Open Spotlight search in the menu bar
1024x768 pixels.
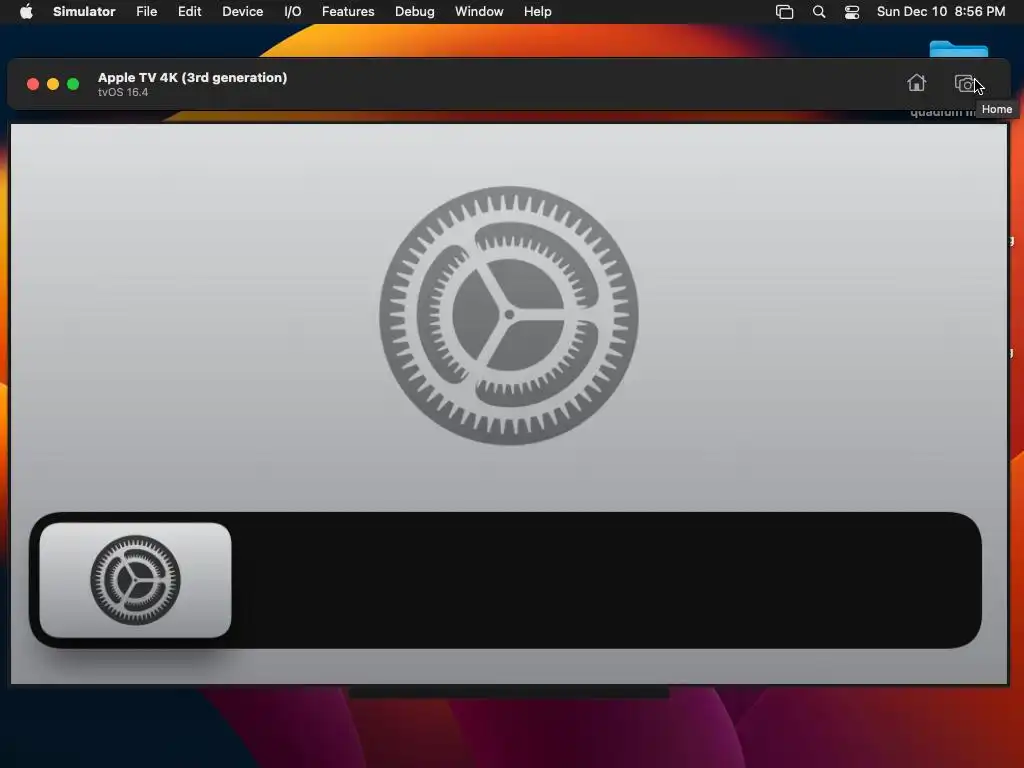point(819,12)
